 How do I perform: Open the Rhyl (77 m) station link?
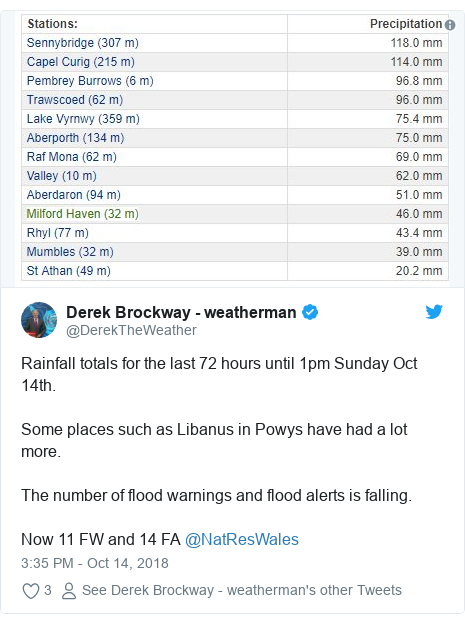tap(58, 233)
